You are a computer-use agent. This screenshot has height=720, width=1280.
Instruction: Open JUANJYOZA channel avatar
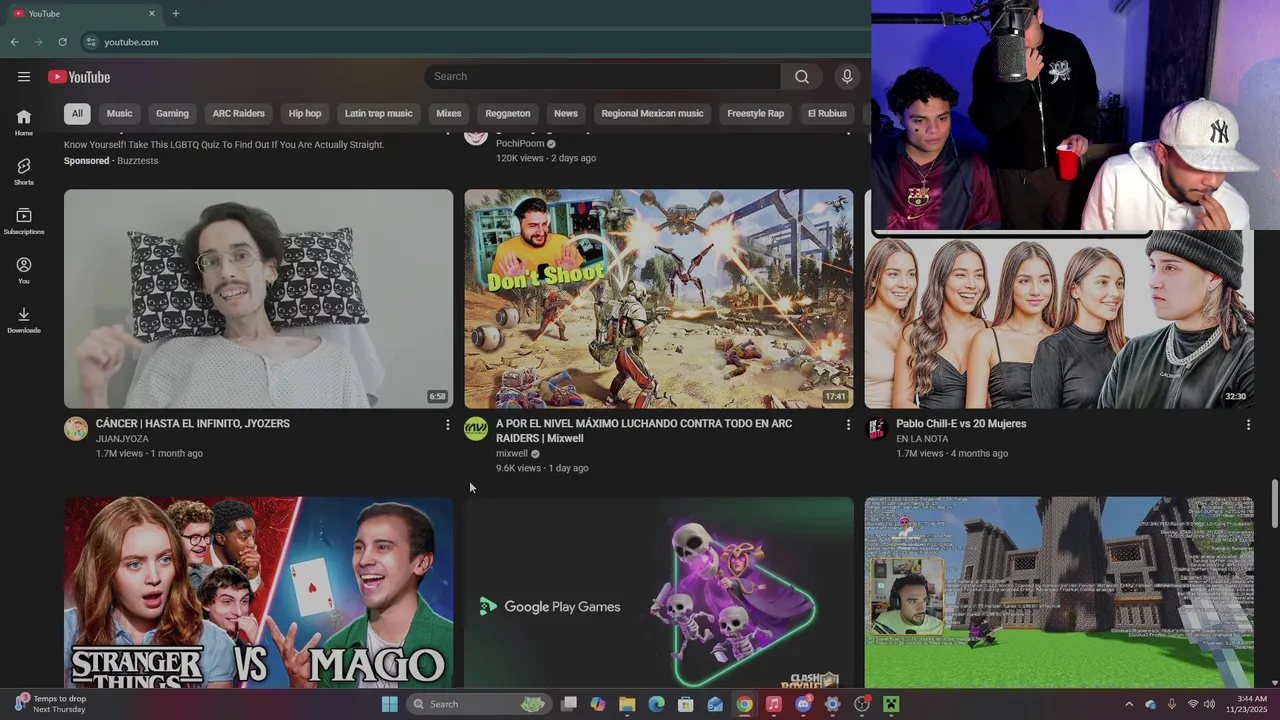[76, 429]
